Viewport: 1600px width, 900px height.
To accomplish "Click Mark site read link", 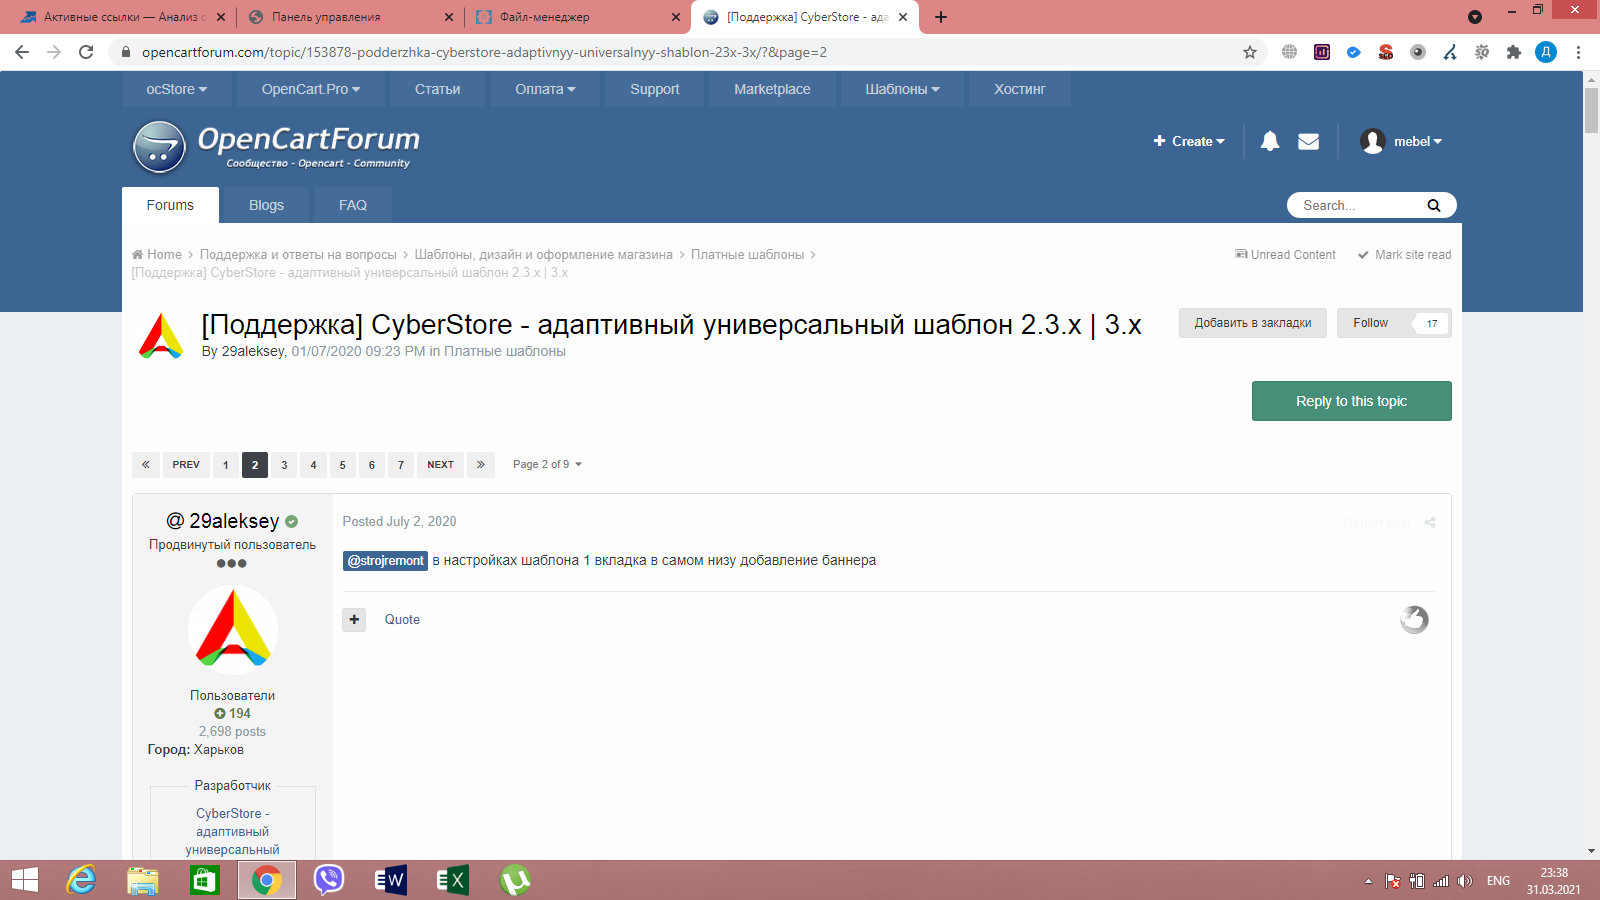I will pos(1404,255).
